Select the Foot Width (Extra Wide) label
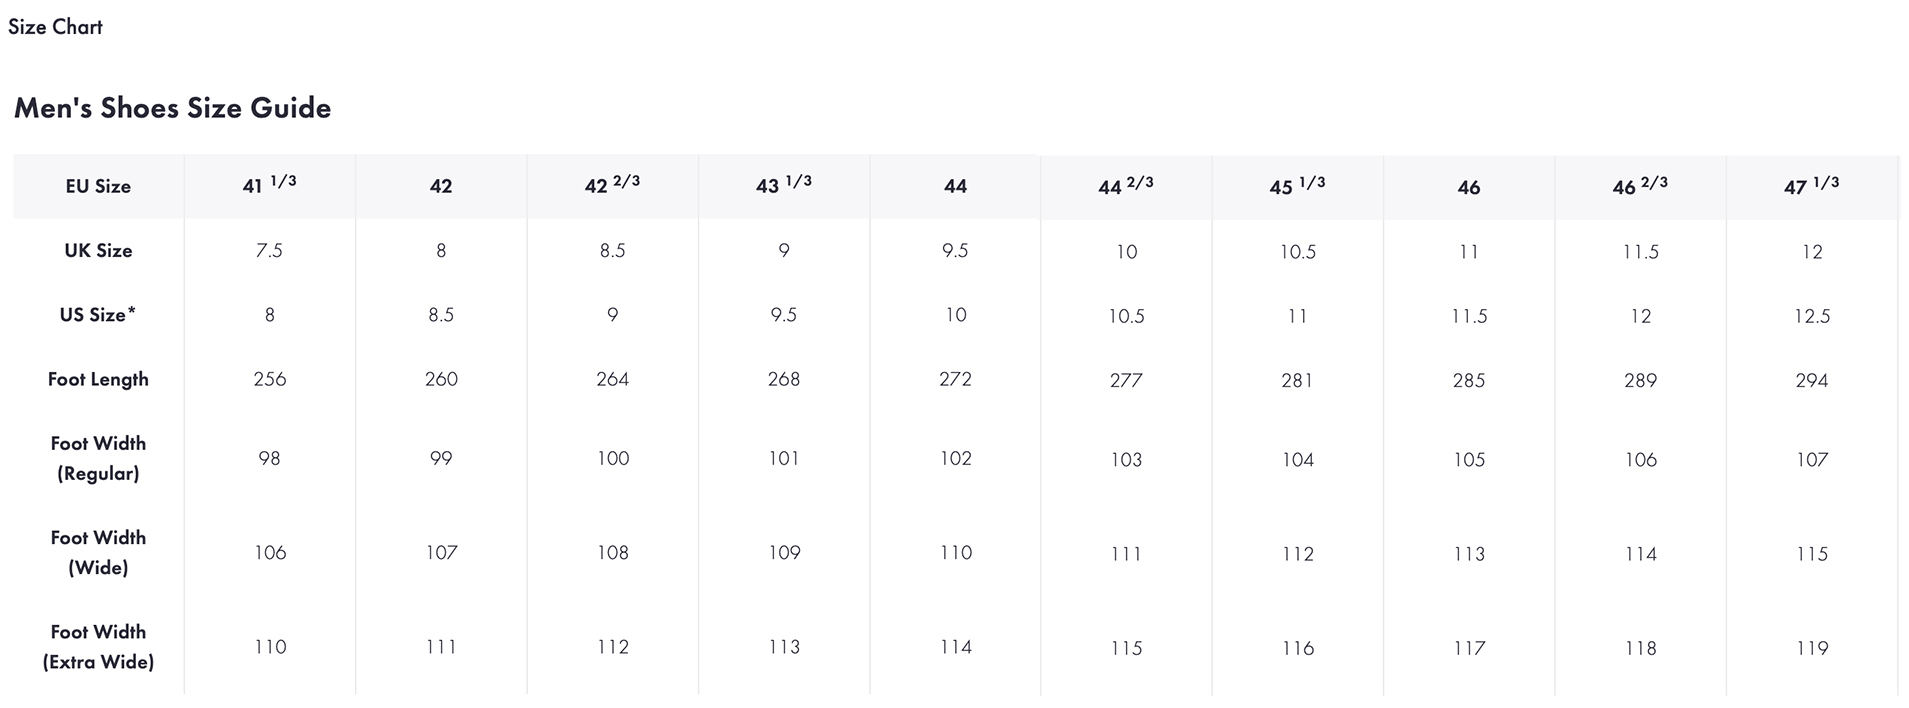The height and width of the screenshot is (708, 1909). [x=98, y=647]
